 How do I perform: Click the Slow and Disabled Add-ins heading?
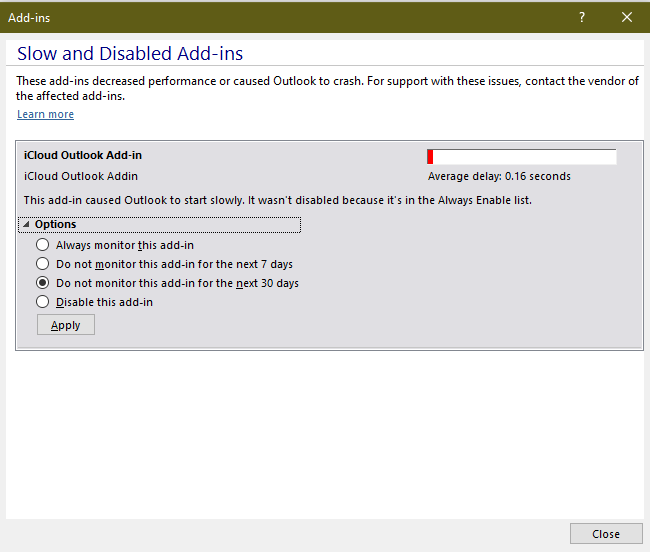pos(130,54)
